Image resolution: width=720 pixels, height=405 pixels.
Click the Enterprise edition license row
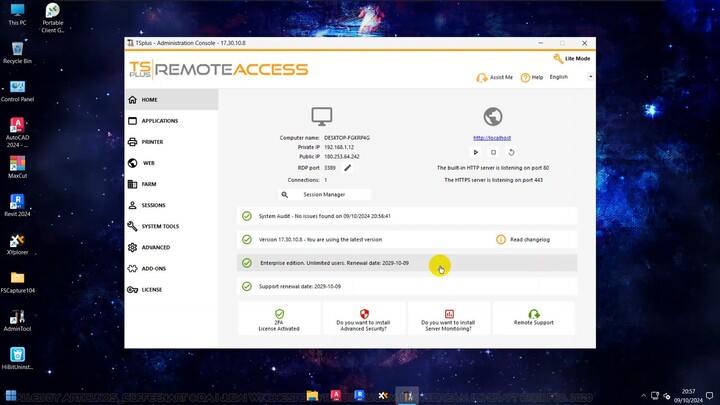(407, 263)
